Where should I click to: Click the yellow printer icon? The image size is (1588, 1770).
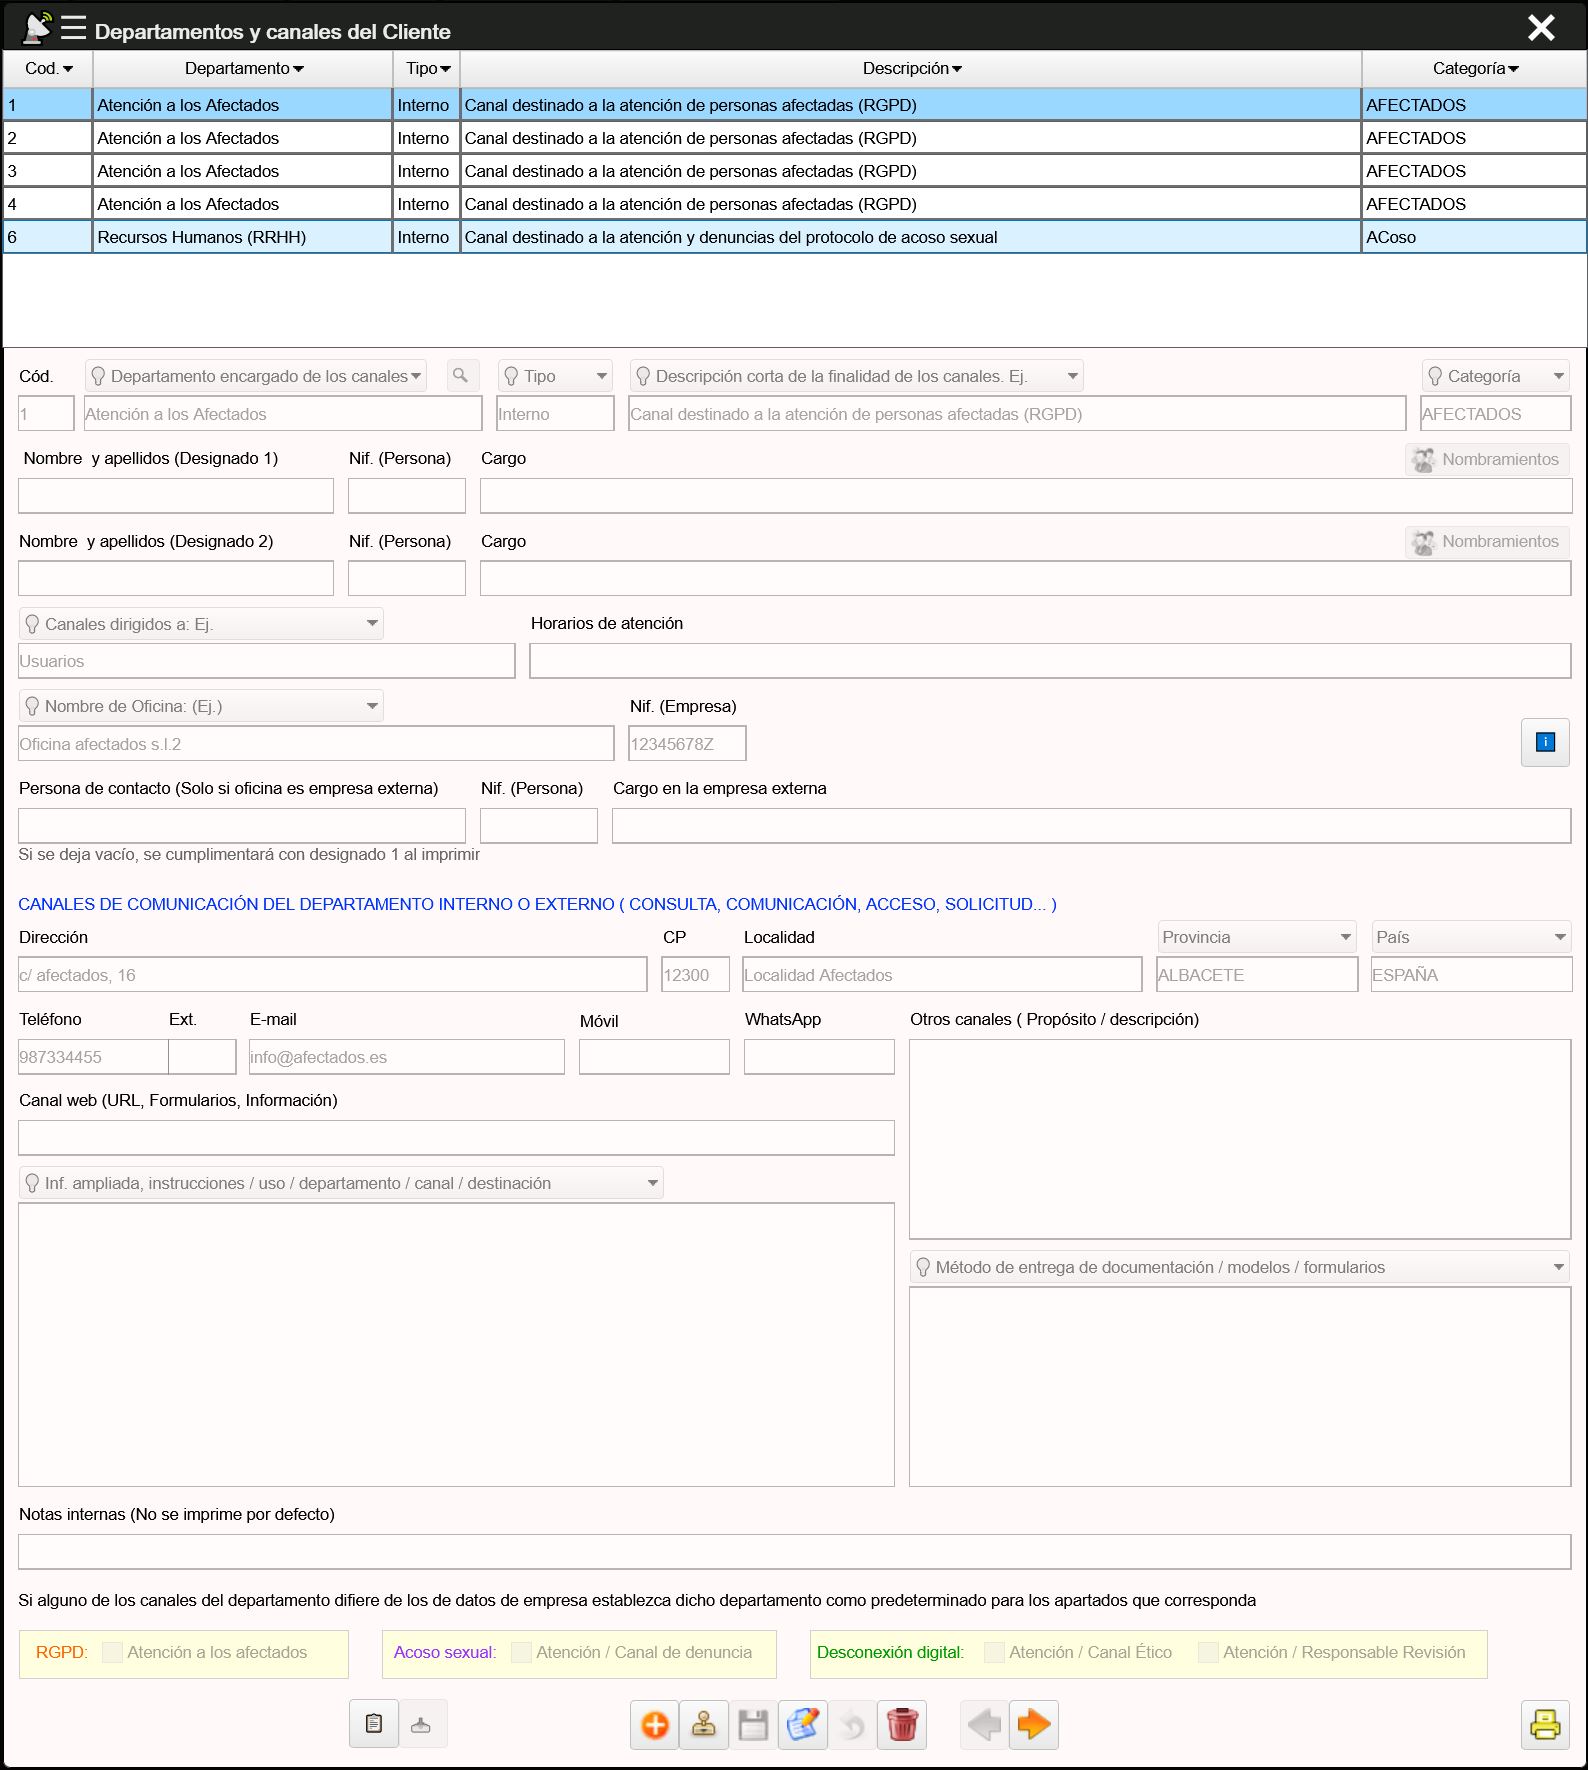(1545, 1725)
